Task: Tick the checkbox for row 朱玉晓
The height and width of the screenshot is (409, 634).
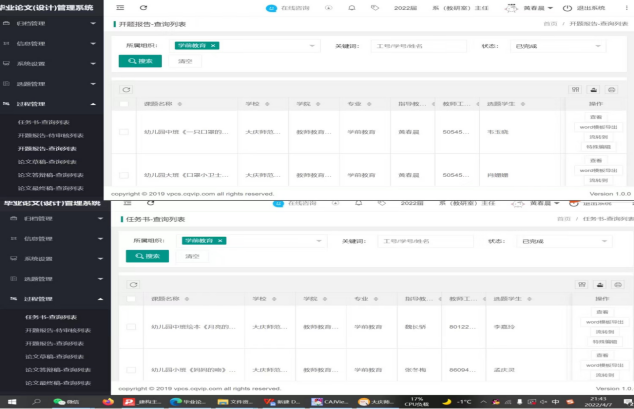Action: (x=124, y=132)
